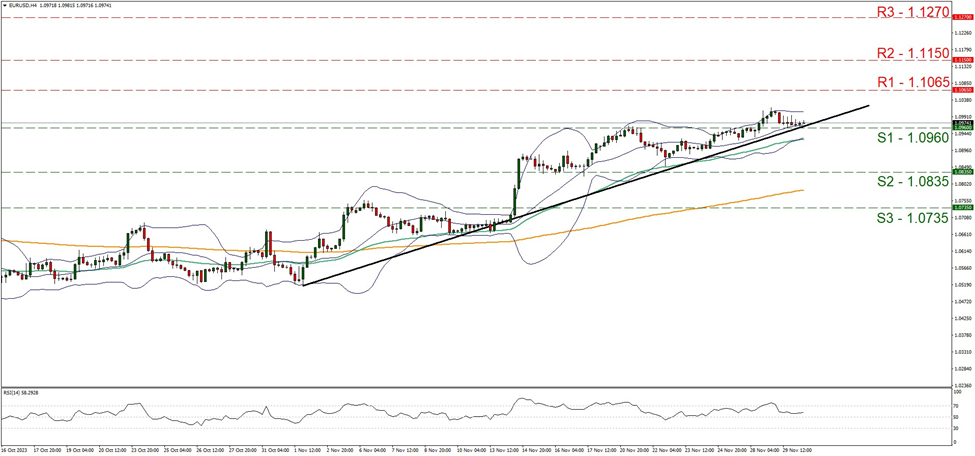The height and width of the screenshot is (456, 975).
Task: Click the R1 - 1.1065 resistance label
Action: (x=912, y=83)
